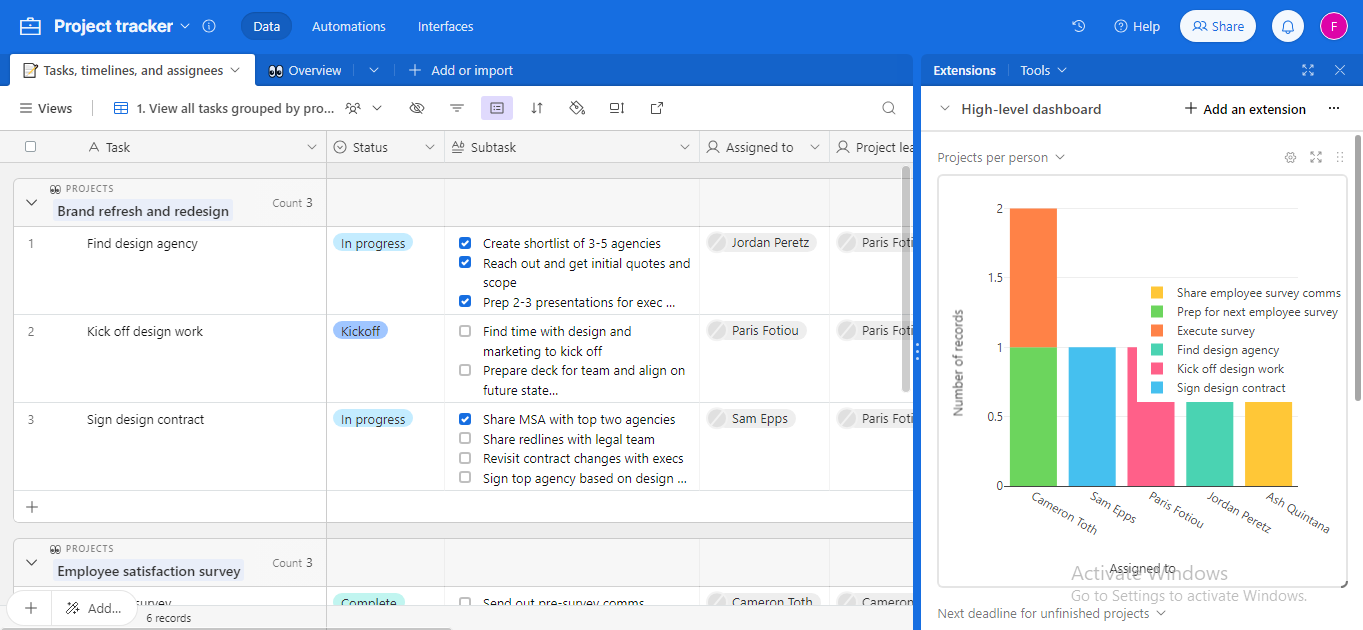Adjust row height via its toolbar icon

[616, 108]
